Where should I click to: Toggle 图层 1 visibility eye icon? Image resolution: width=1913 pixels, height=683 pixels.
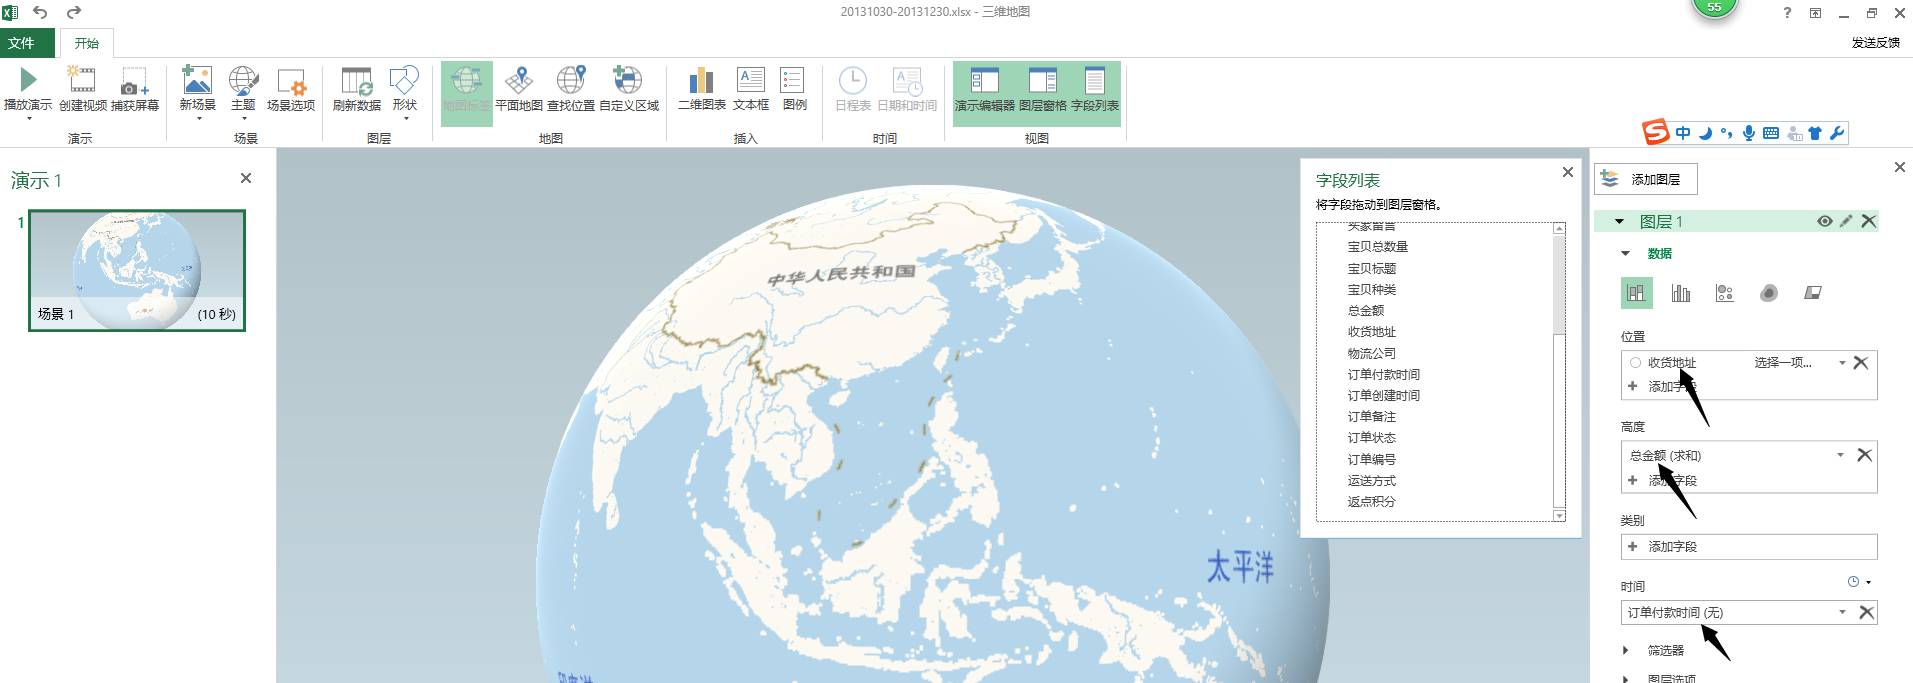(1824, 221)
